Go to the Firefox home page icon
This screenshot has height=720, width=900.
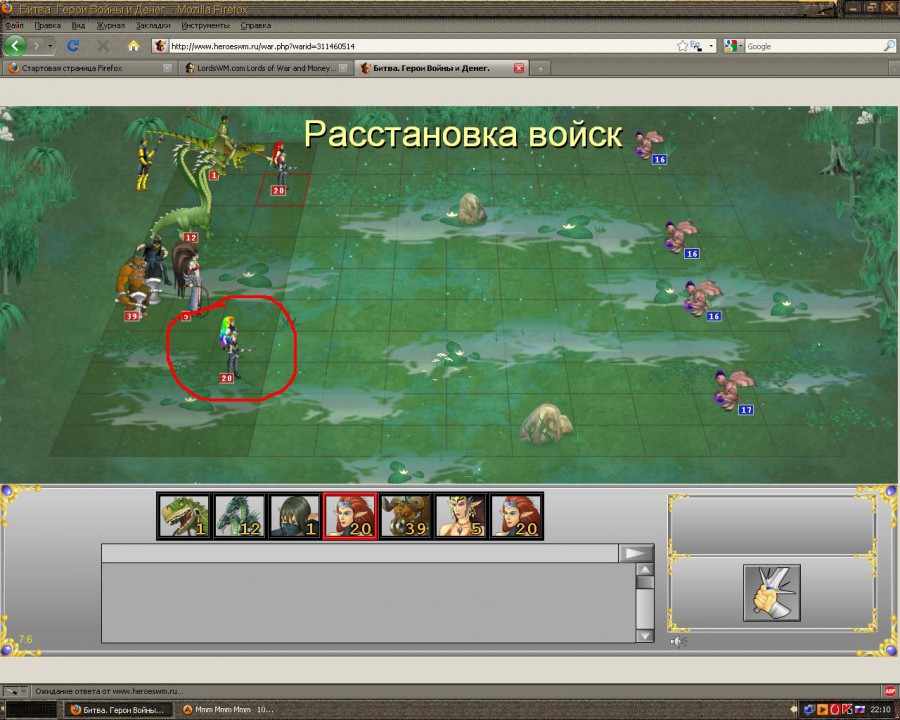tap(133, 45)
